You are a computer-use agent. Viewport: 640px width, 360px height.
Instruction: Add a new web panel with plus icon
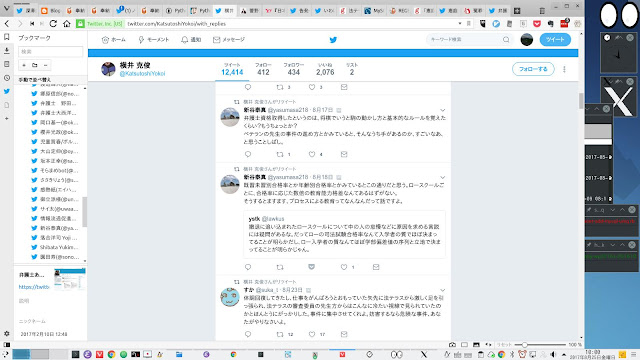(7, 118)
